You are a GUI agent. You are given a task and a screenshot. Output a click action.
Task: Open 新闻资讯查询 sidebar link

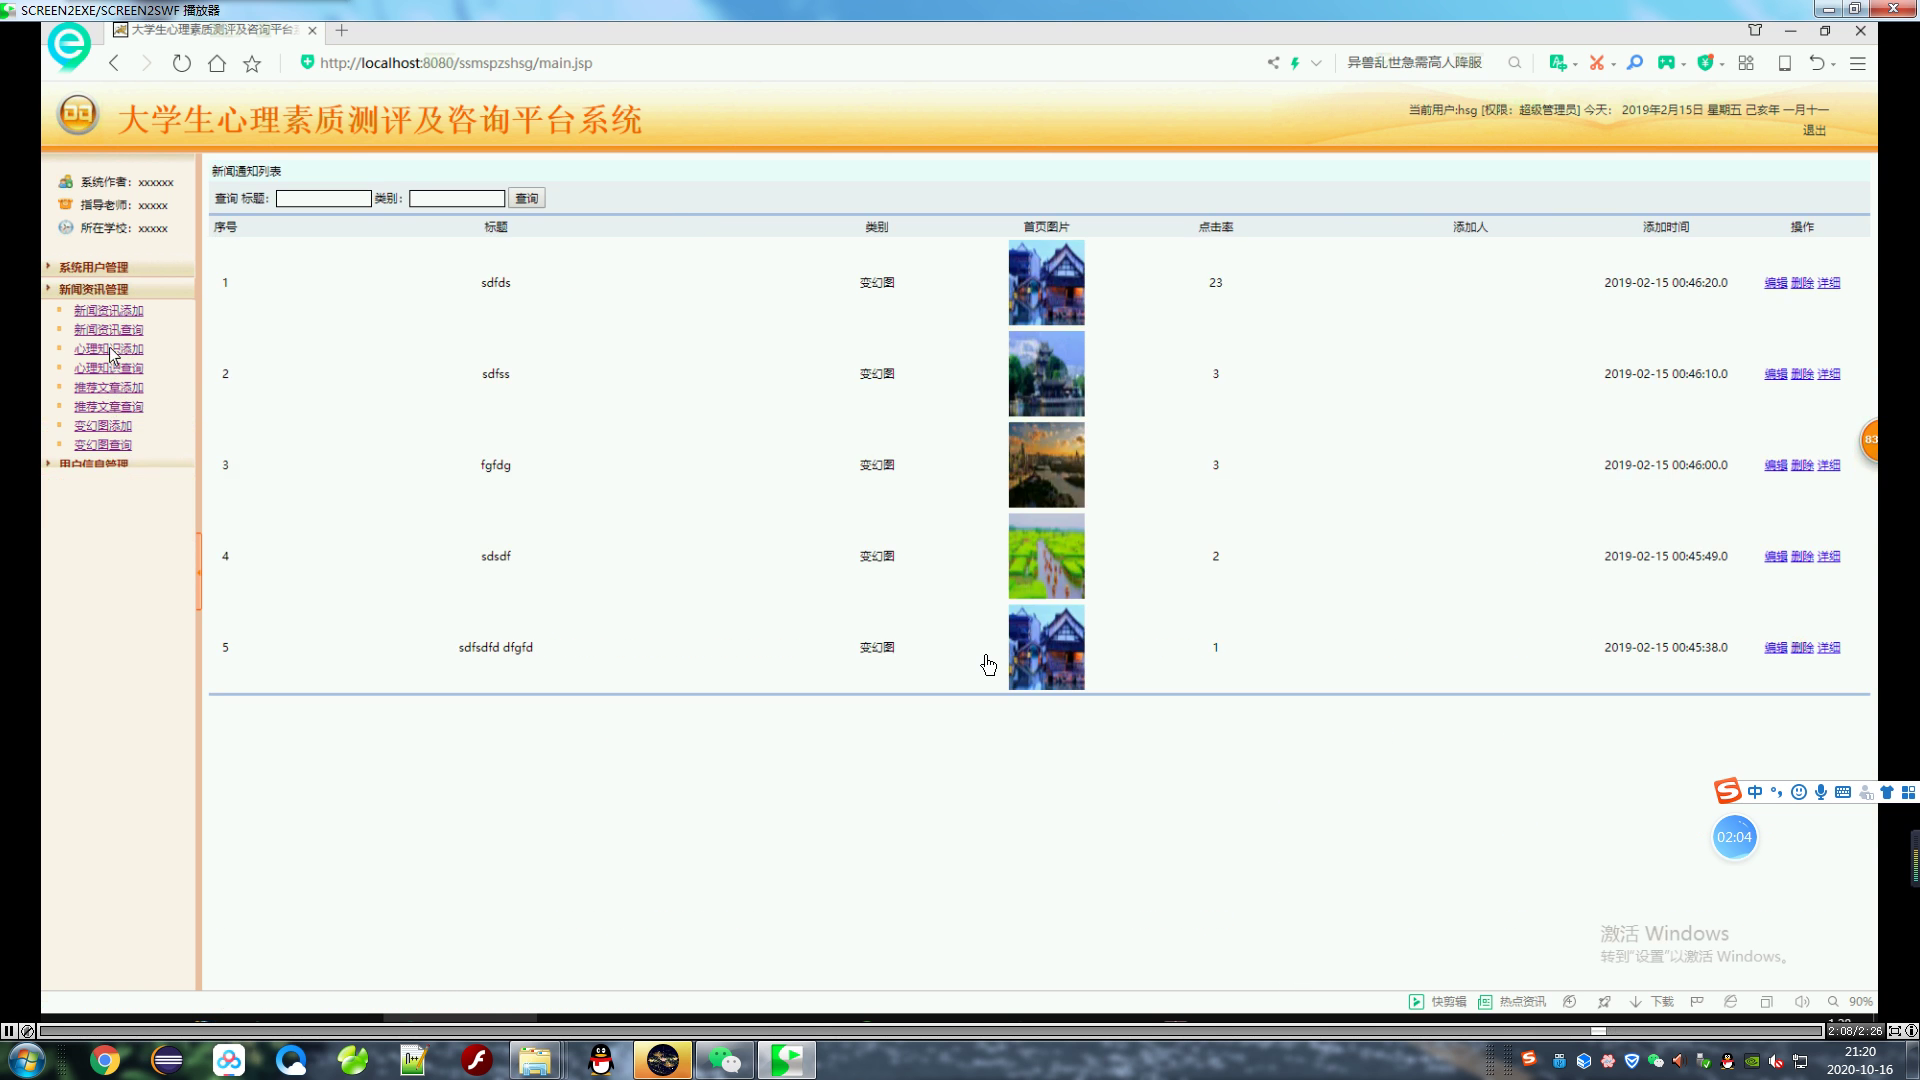tap(108, 329)
